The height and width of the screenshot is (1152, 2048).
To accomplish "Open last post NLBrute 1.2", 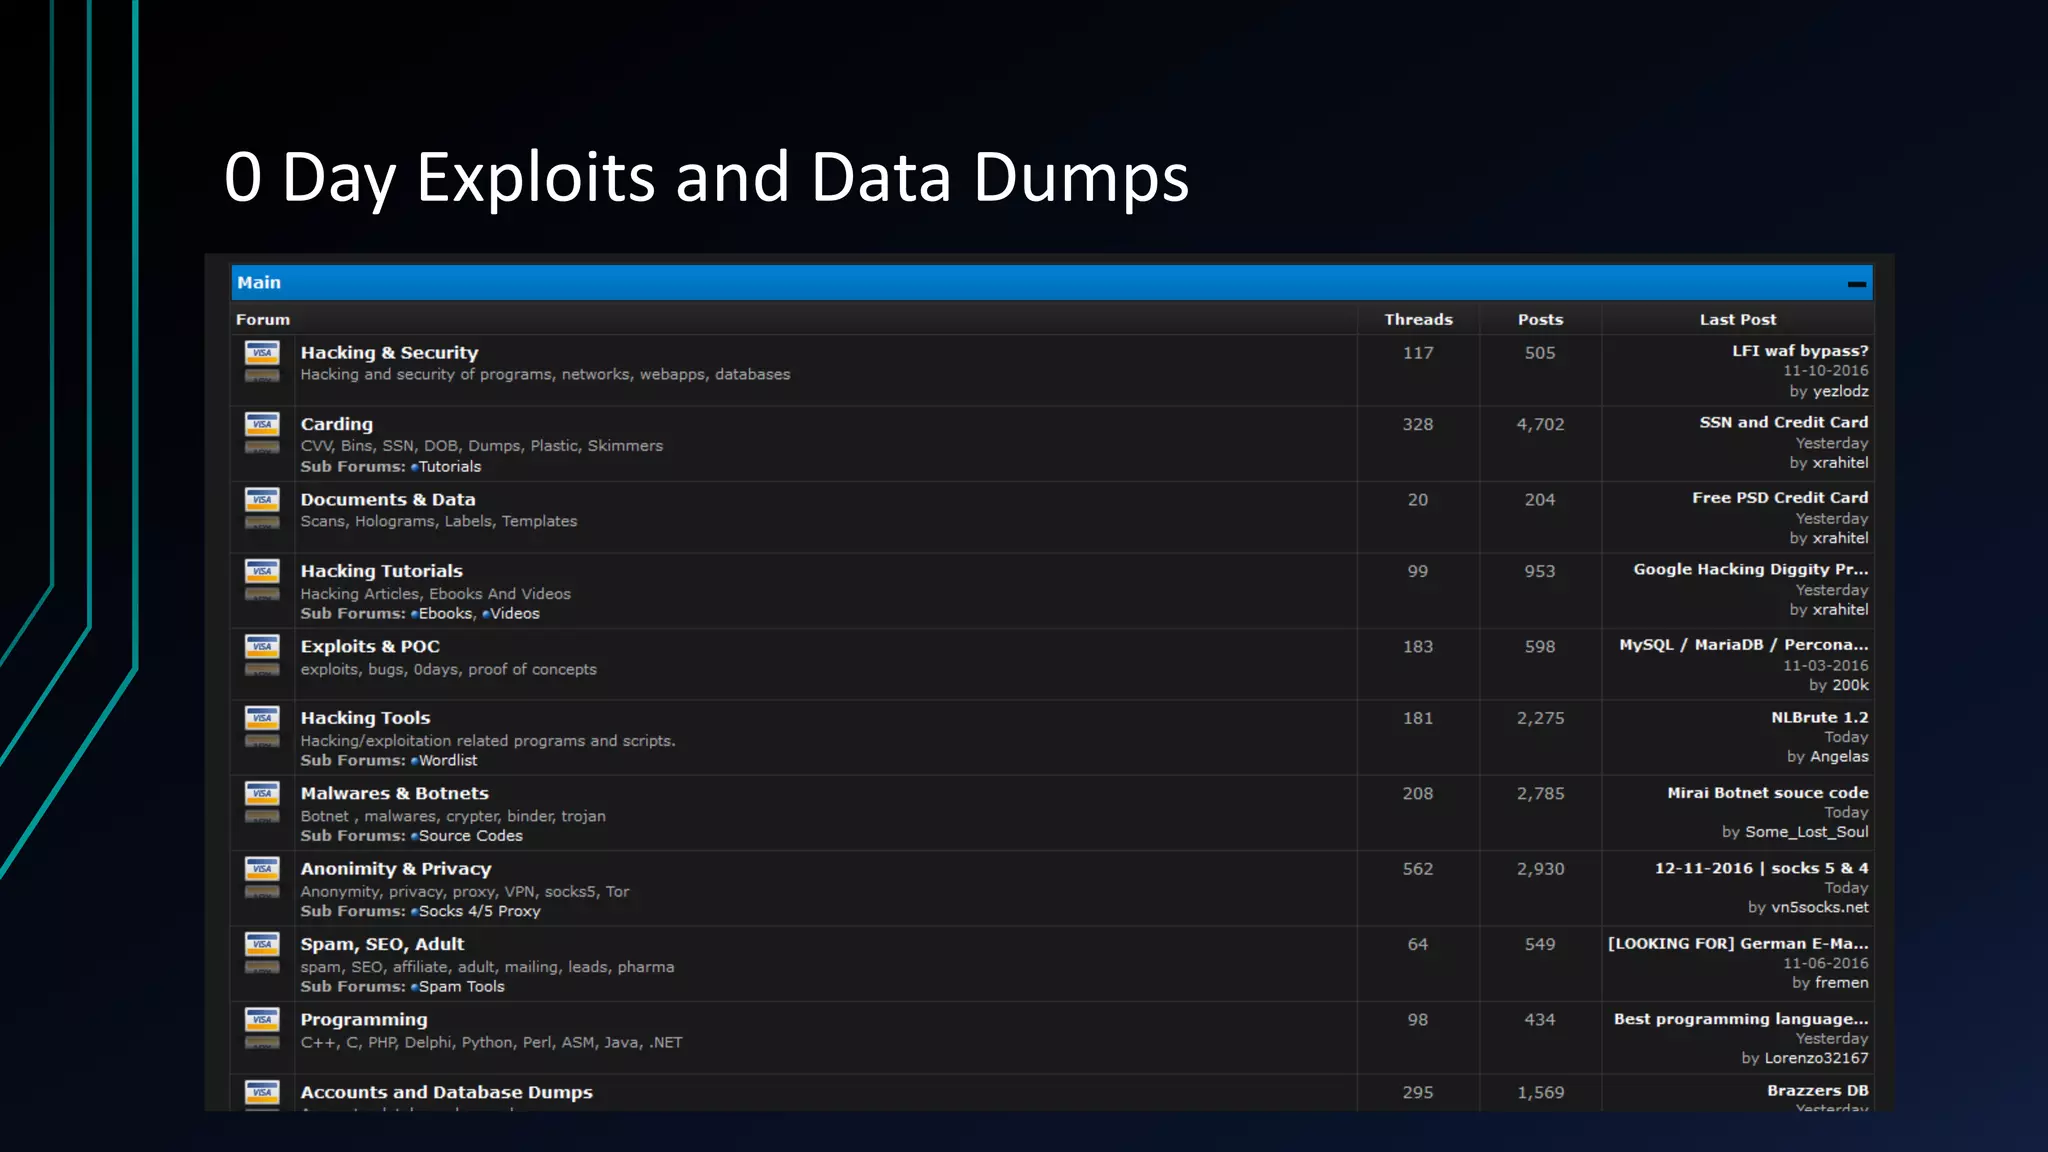I will 1819,718.
